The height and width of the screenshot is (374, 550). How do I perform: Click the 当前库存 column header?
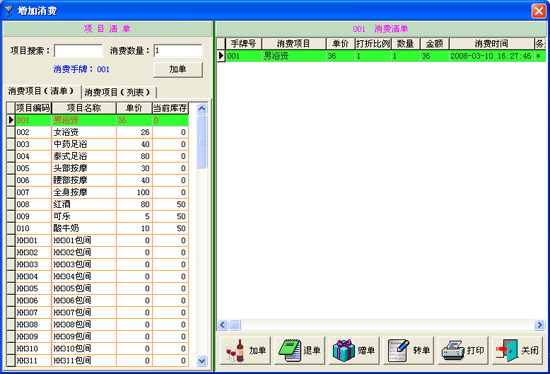tap(170, 108)
